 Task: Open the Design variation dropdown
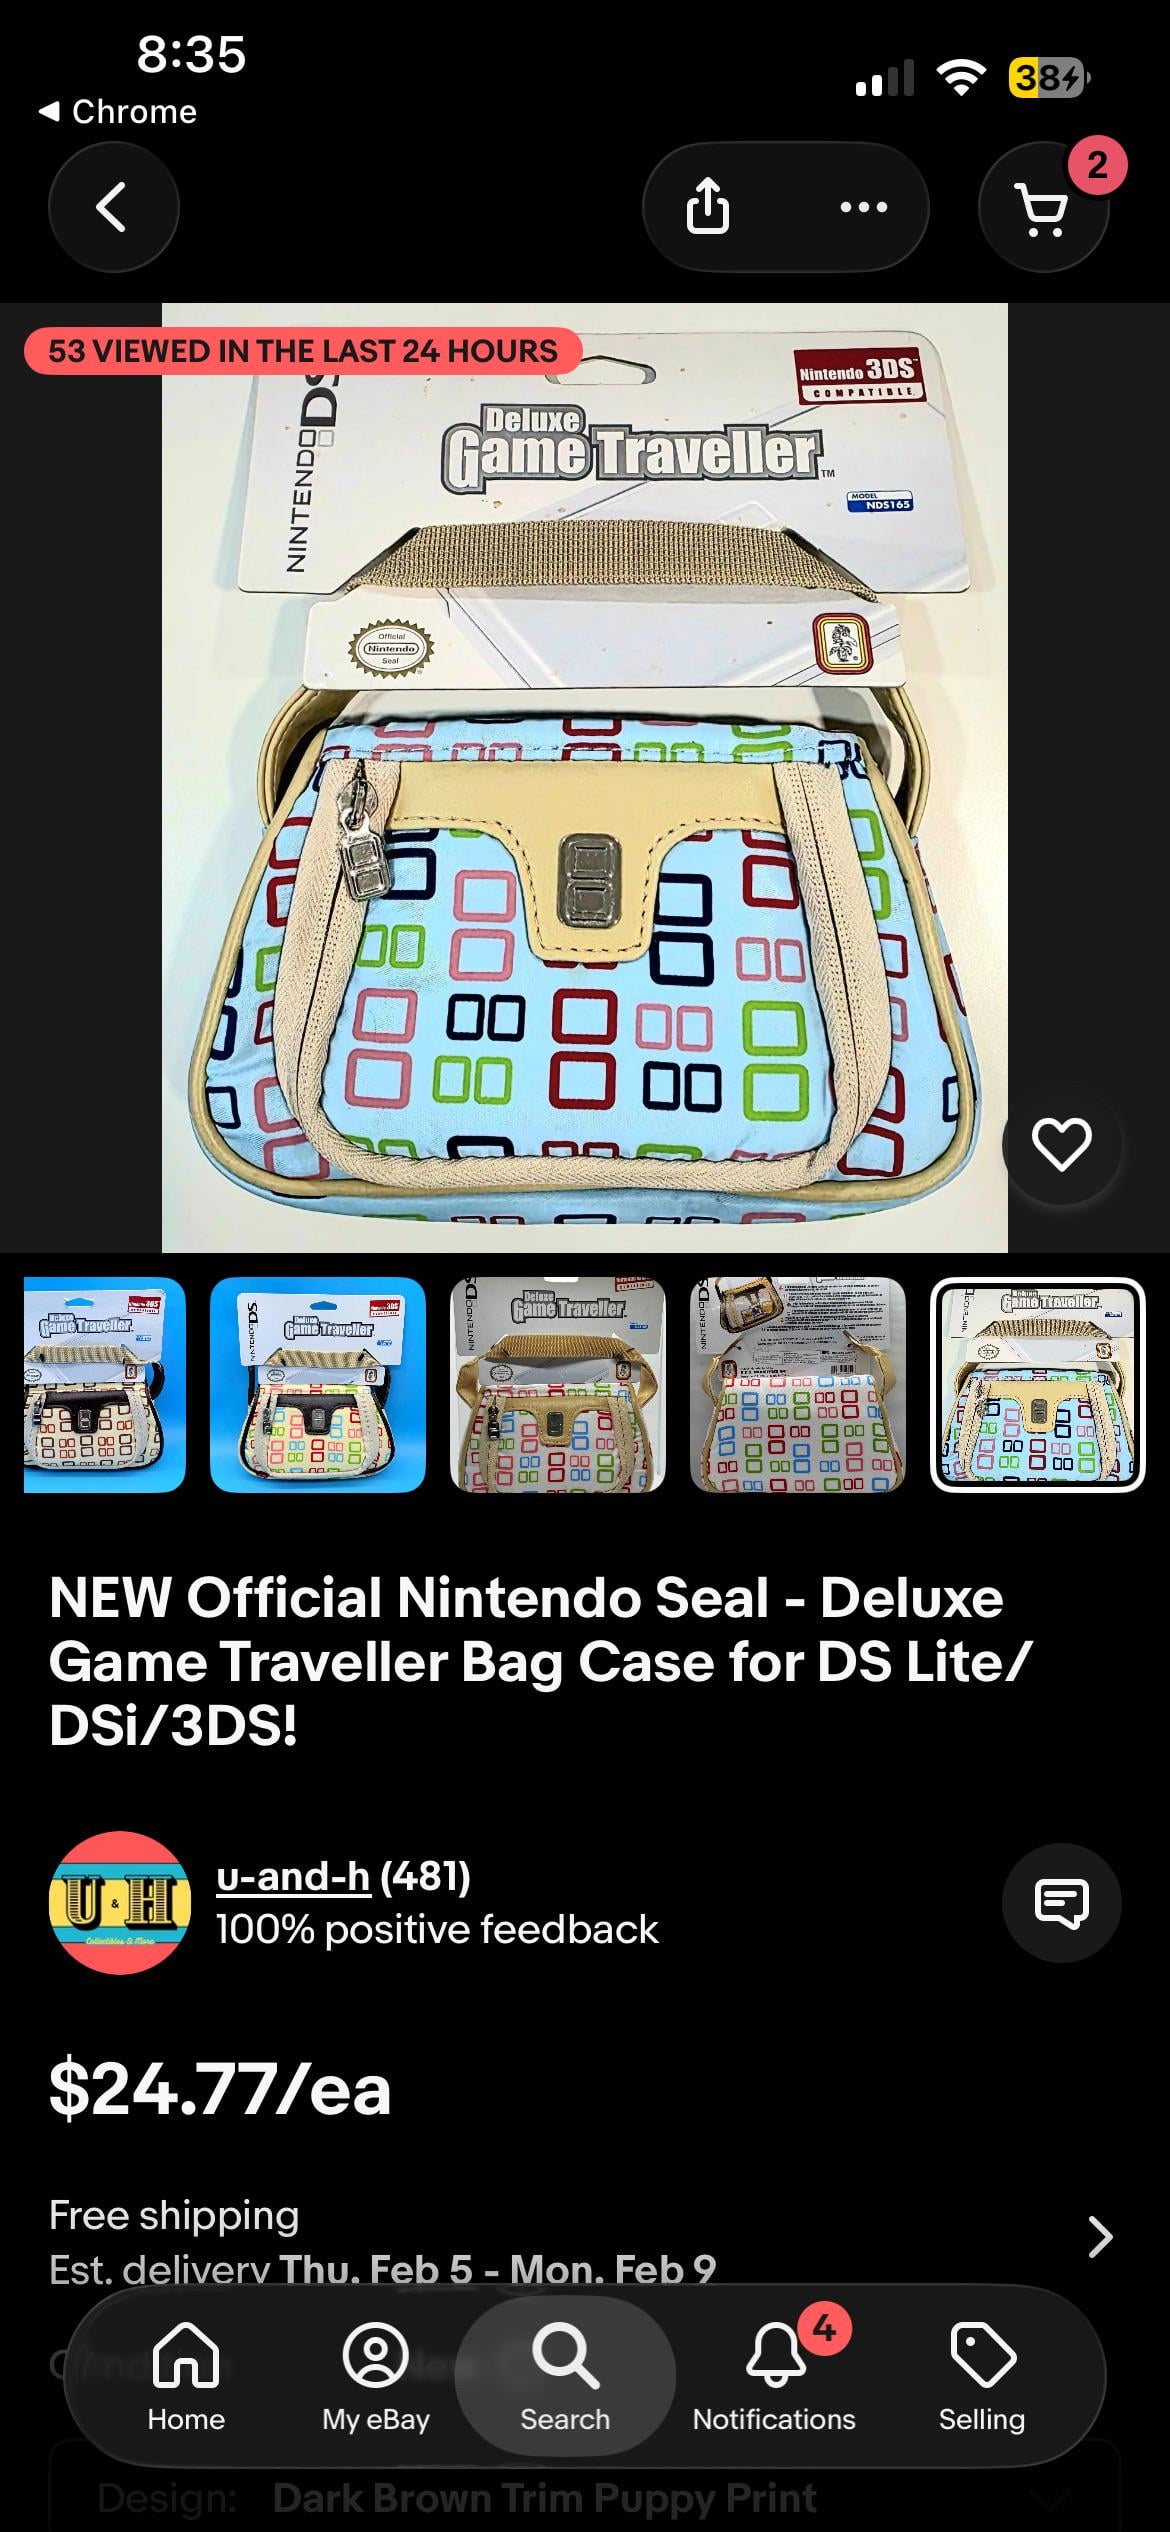(585, 2497)
